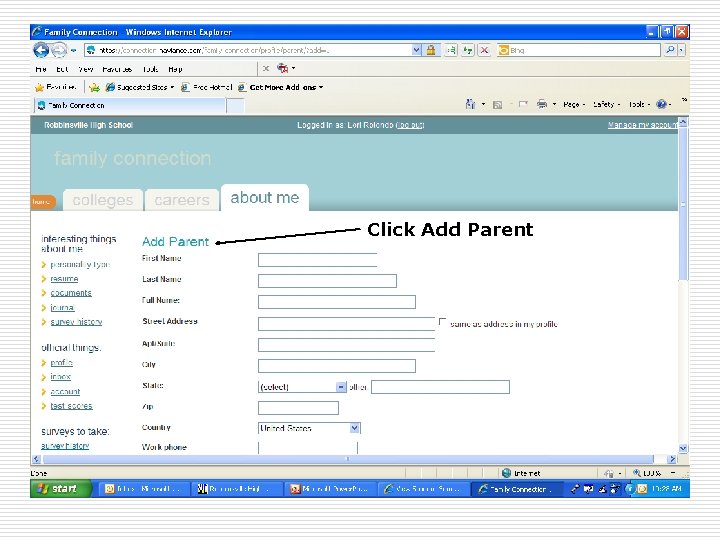Click the Manage my account link
The height and width of the screenshot is (540, 720).
(x=642, y=125)
